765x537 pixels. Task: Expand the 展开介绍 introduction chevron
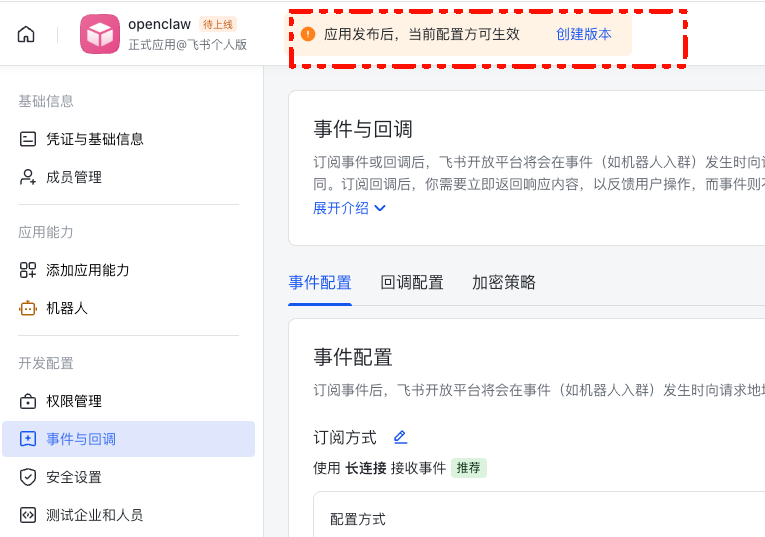tap(380, 208)
